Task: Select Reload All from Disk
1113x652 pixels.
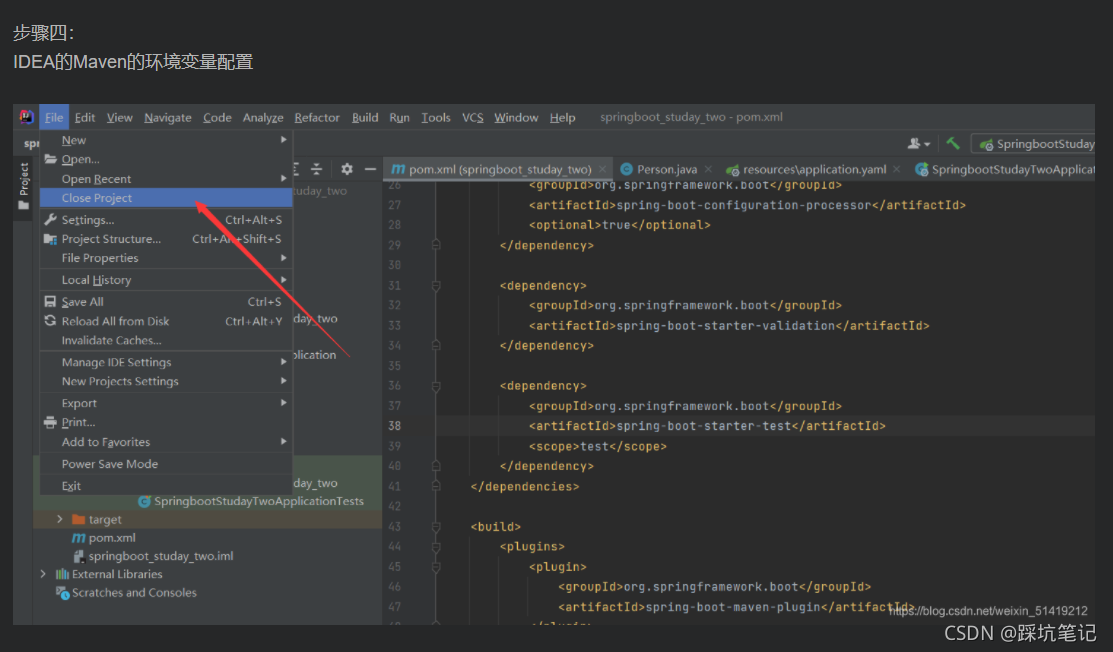Action: [166, 321]
